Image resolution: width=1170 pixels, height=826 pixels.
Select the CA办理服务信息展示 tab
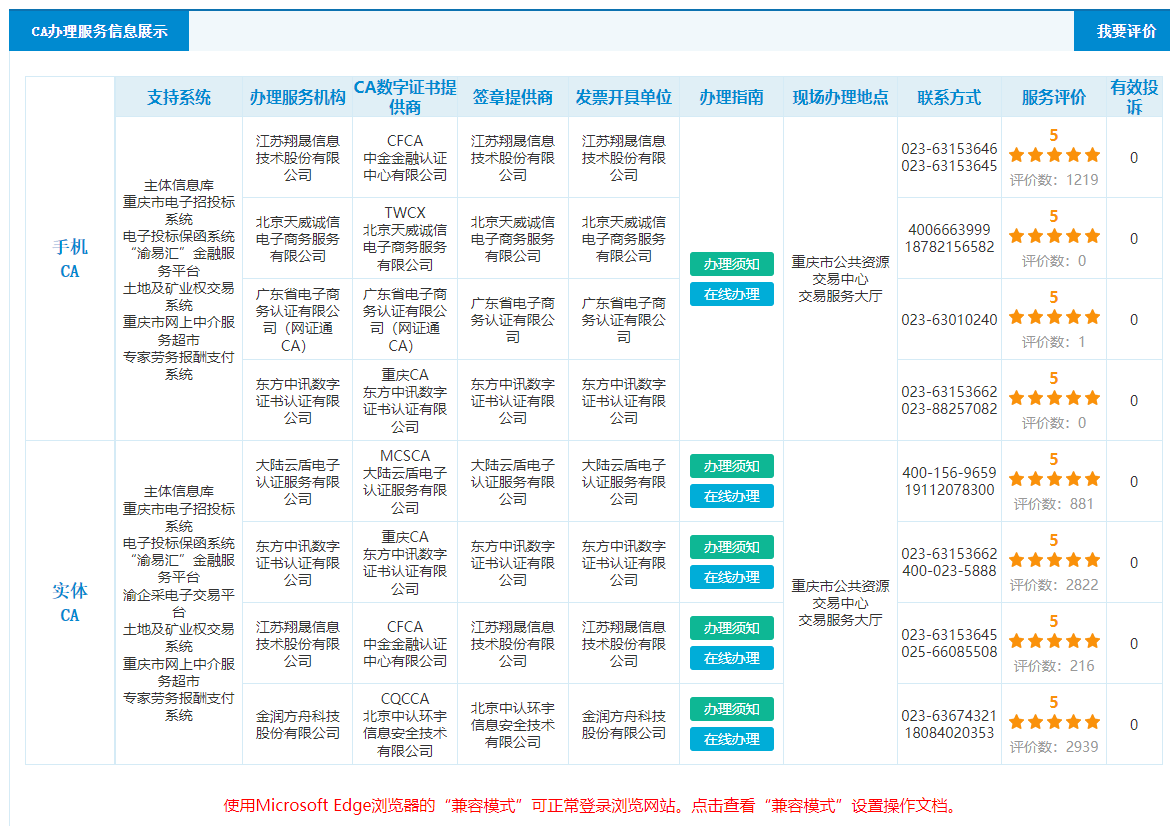(99, 31)
